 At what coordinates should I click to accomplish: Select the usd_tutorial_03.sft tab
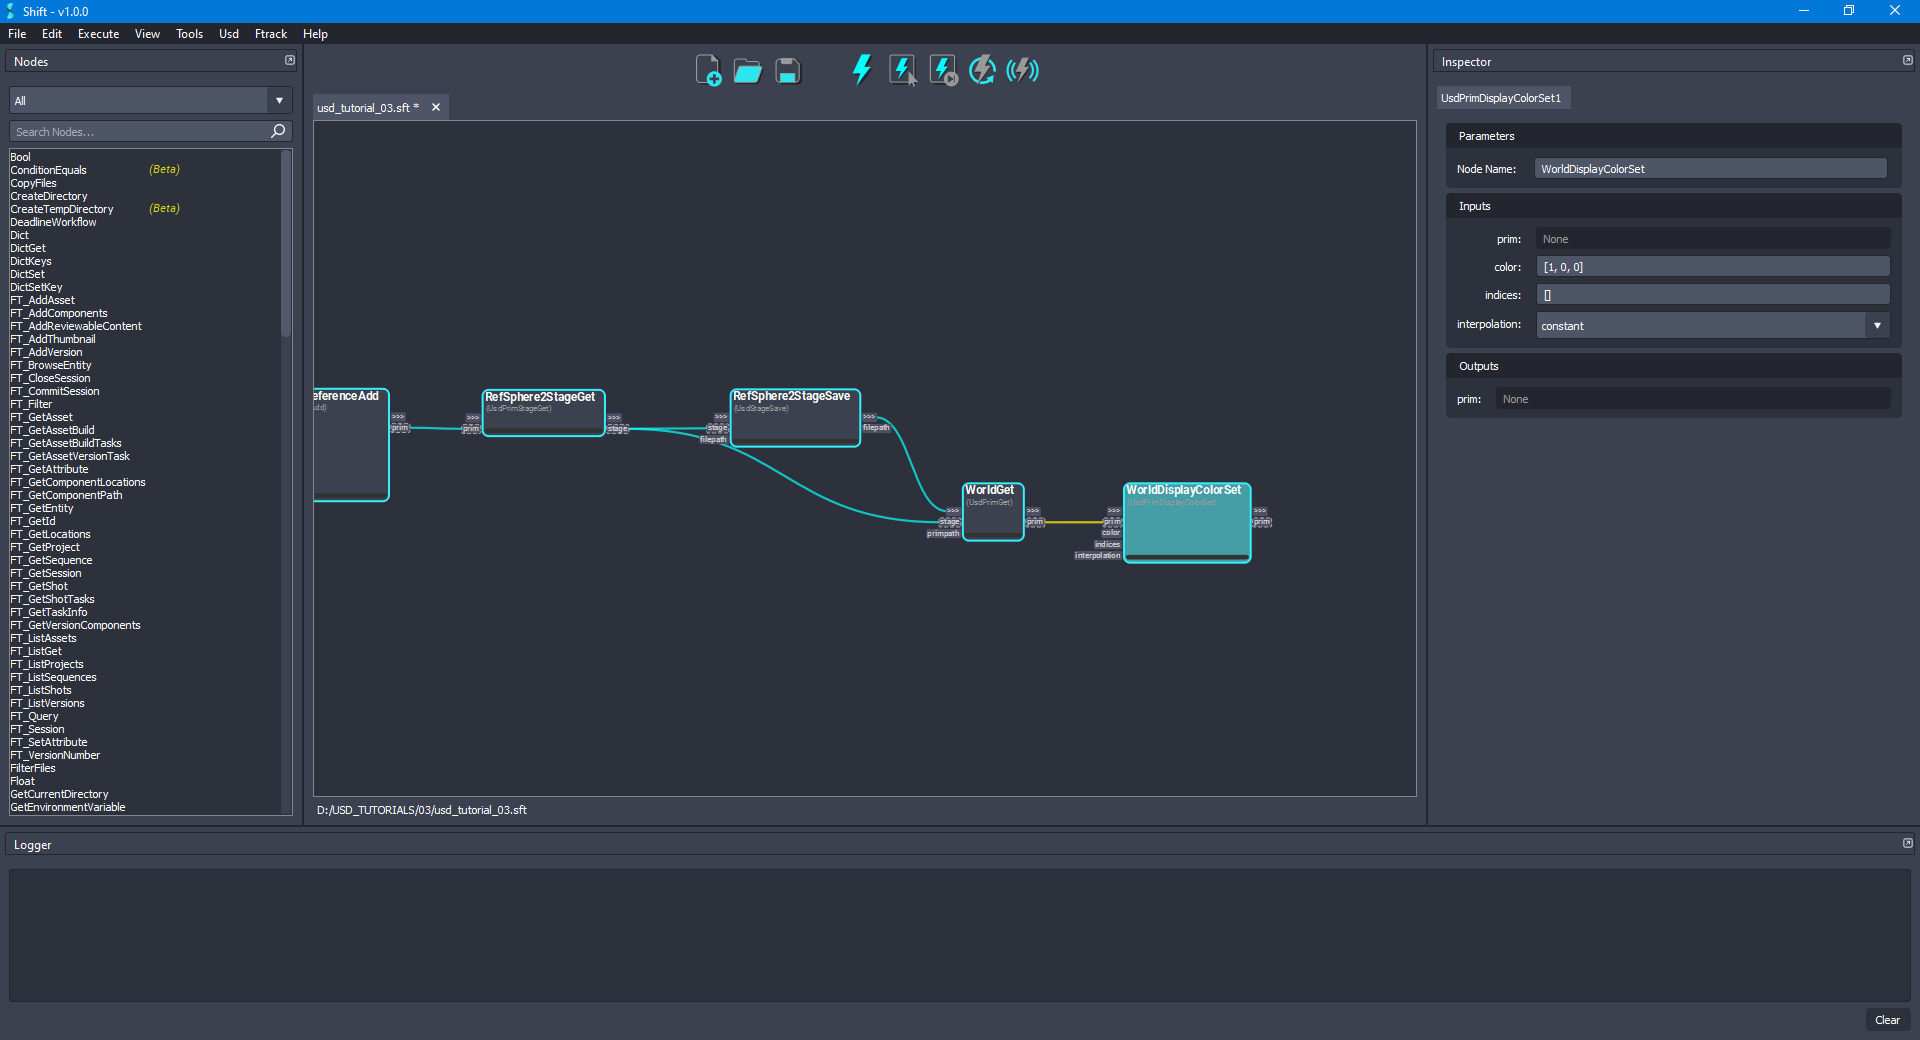tap(366, 107)
